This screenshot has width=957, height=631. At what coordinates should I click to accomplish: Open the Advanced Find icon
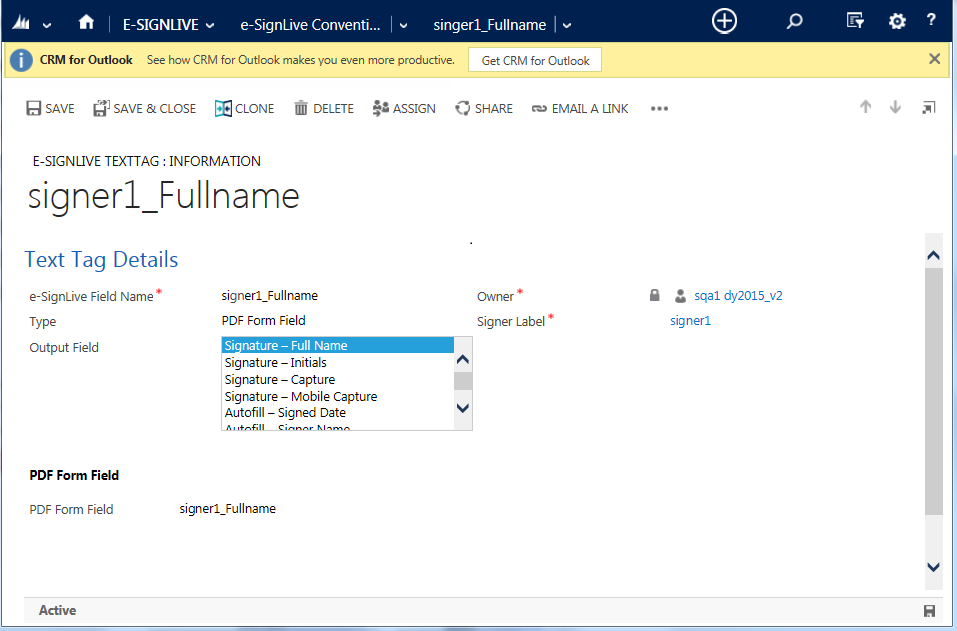[855, 21]
